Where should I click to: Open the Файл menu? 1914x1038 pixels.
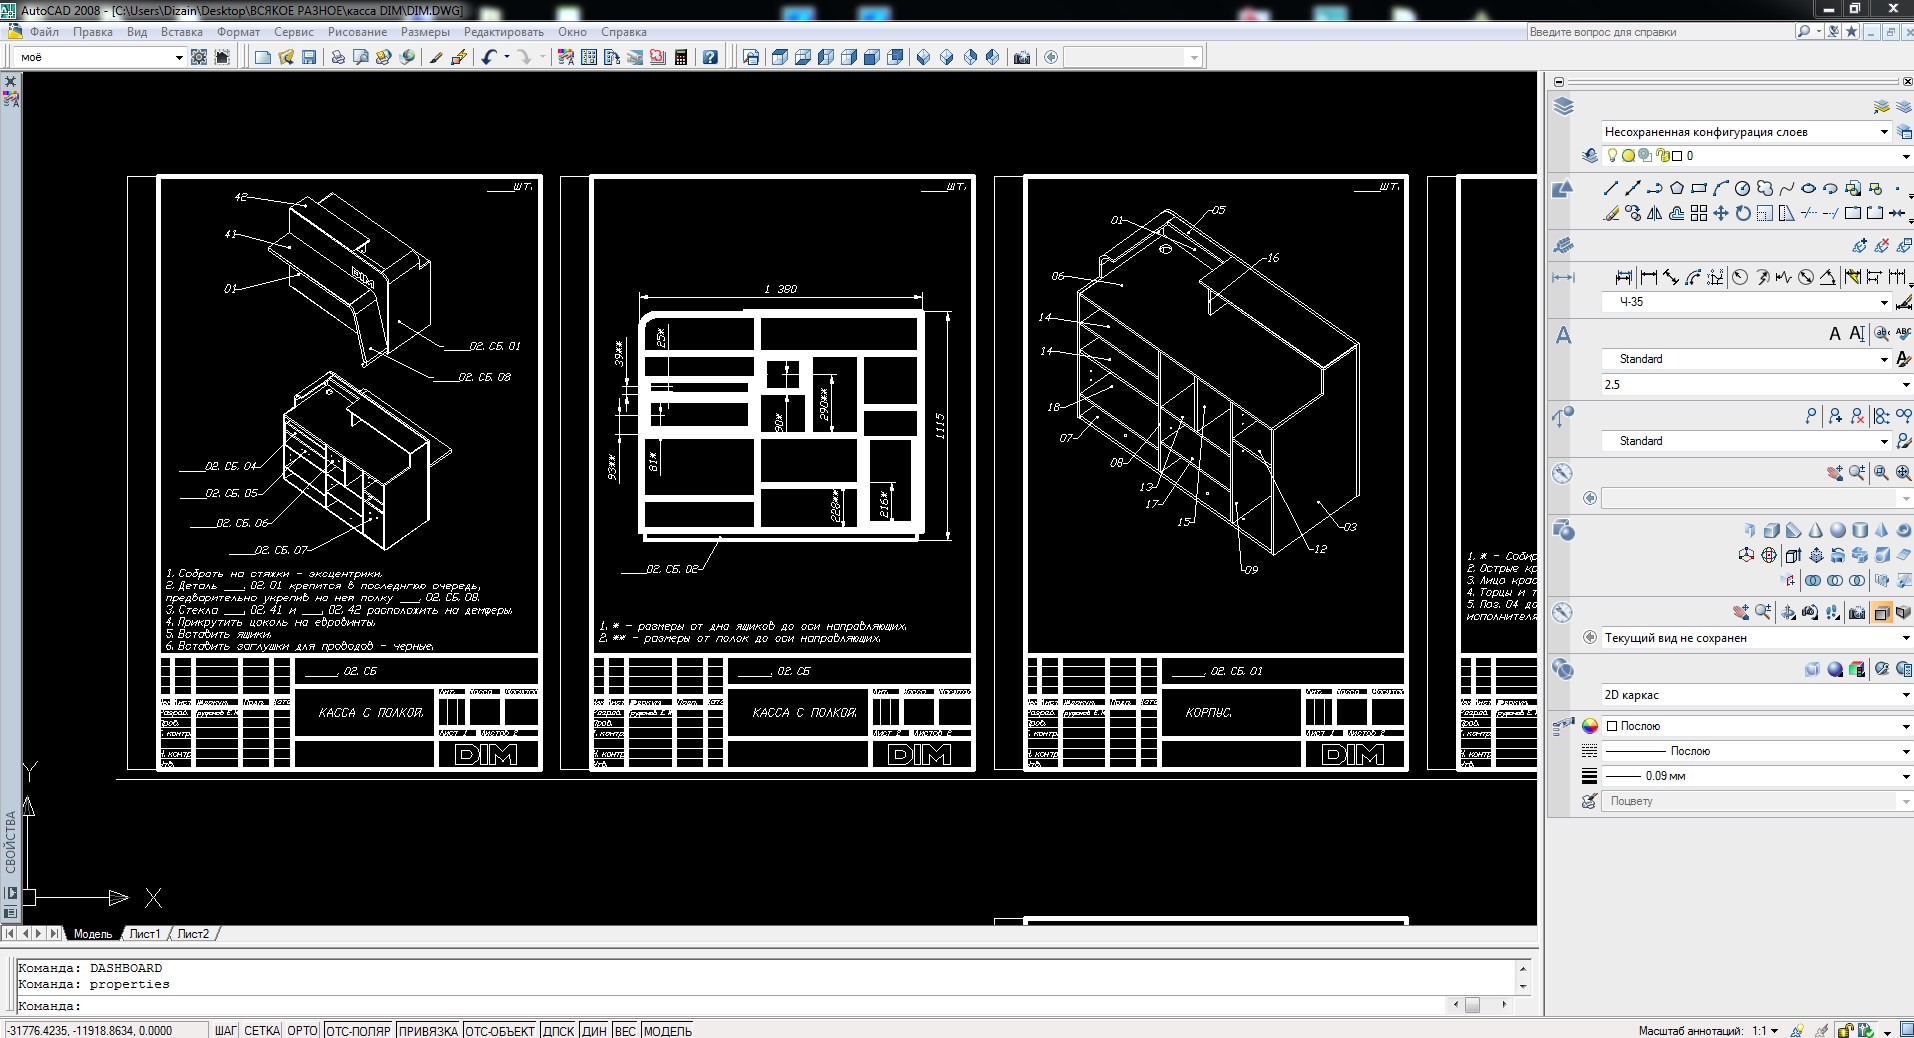click(x=44, y=32)
